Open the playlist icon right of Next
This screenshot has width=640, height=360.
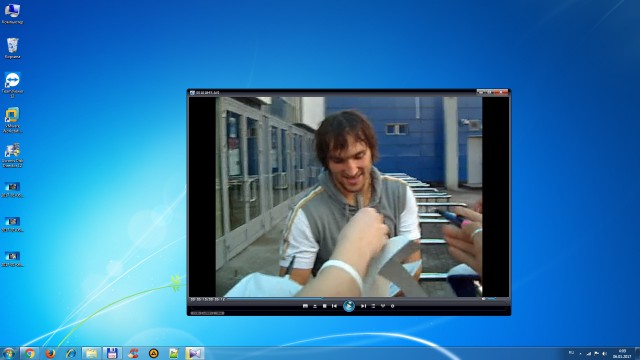[x=373, y=306]
